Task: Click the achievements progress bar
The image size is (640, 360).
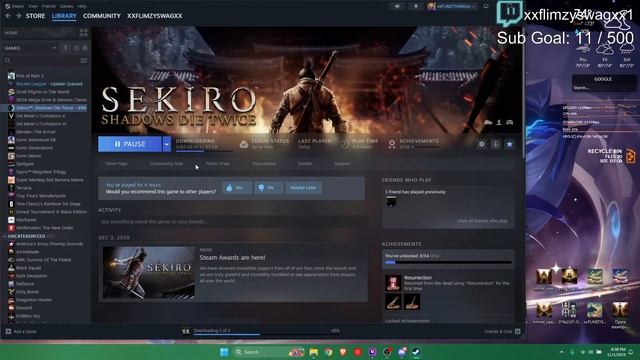Action: [448, 262]
